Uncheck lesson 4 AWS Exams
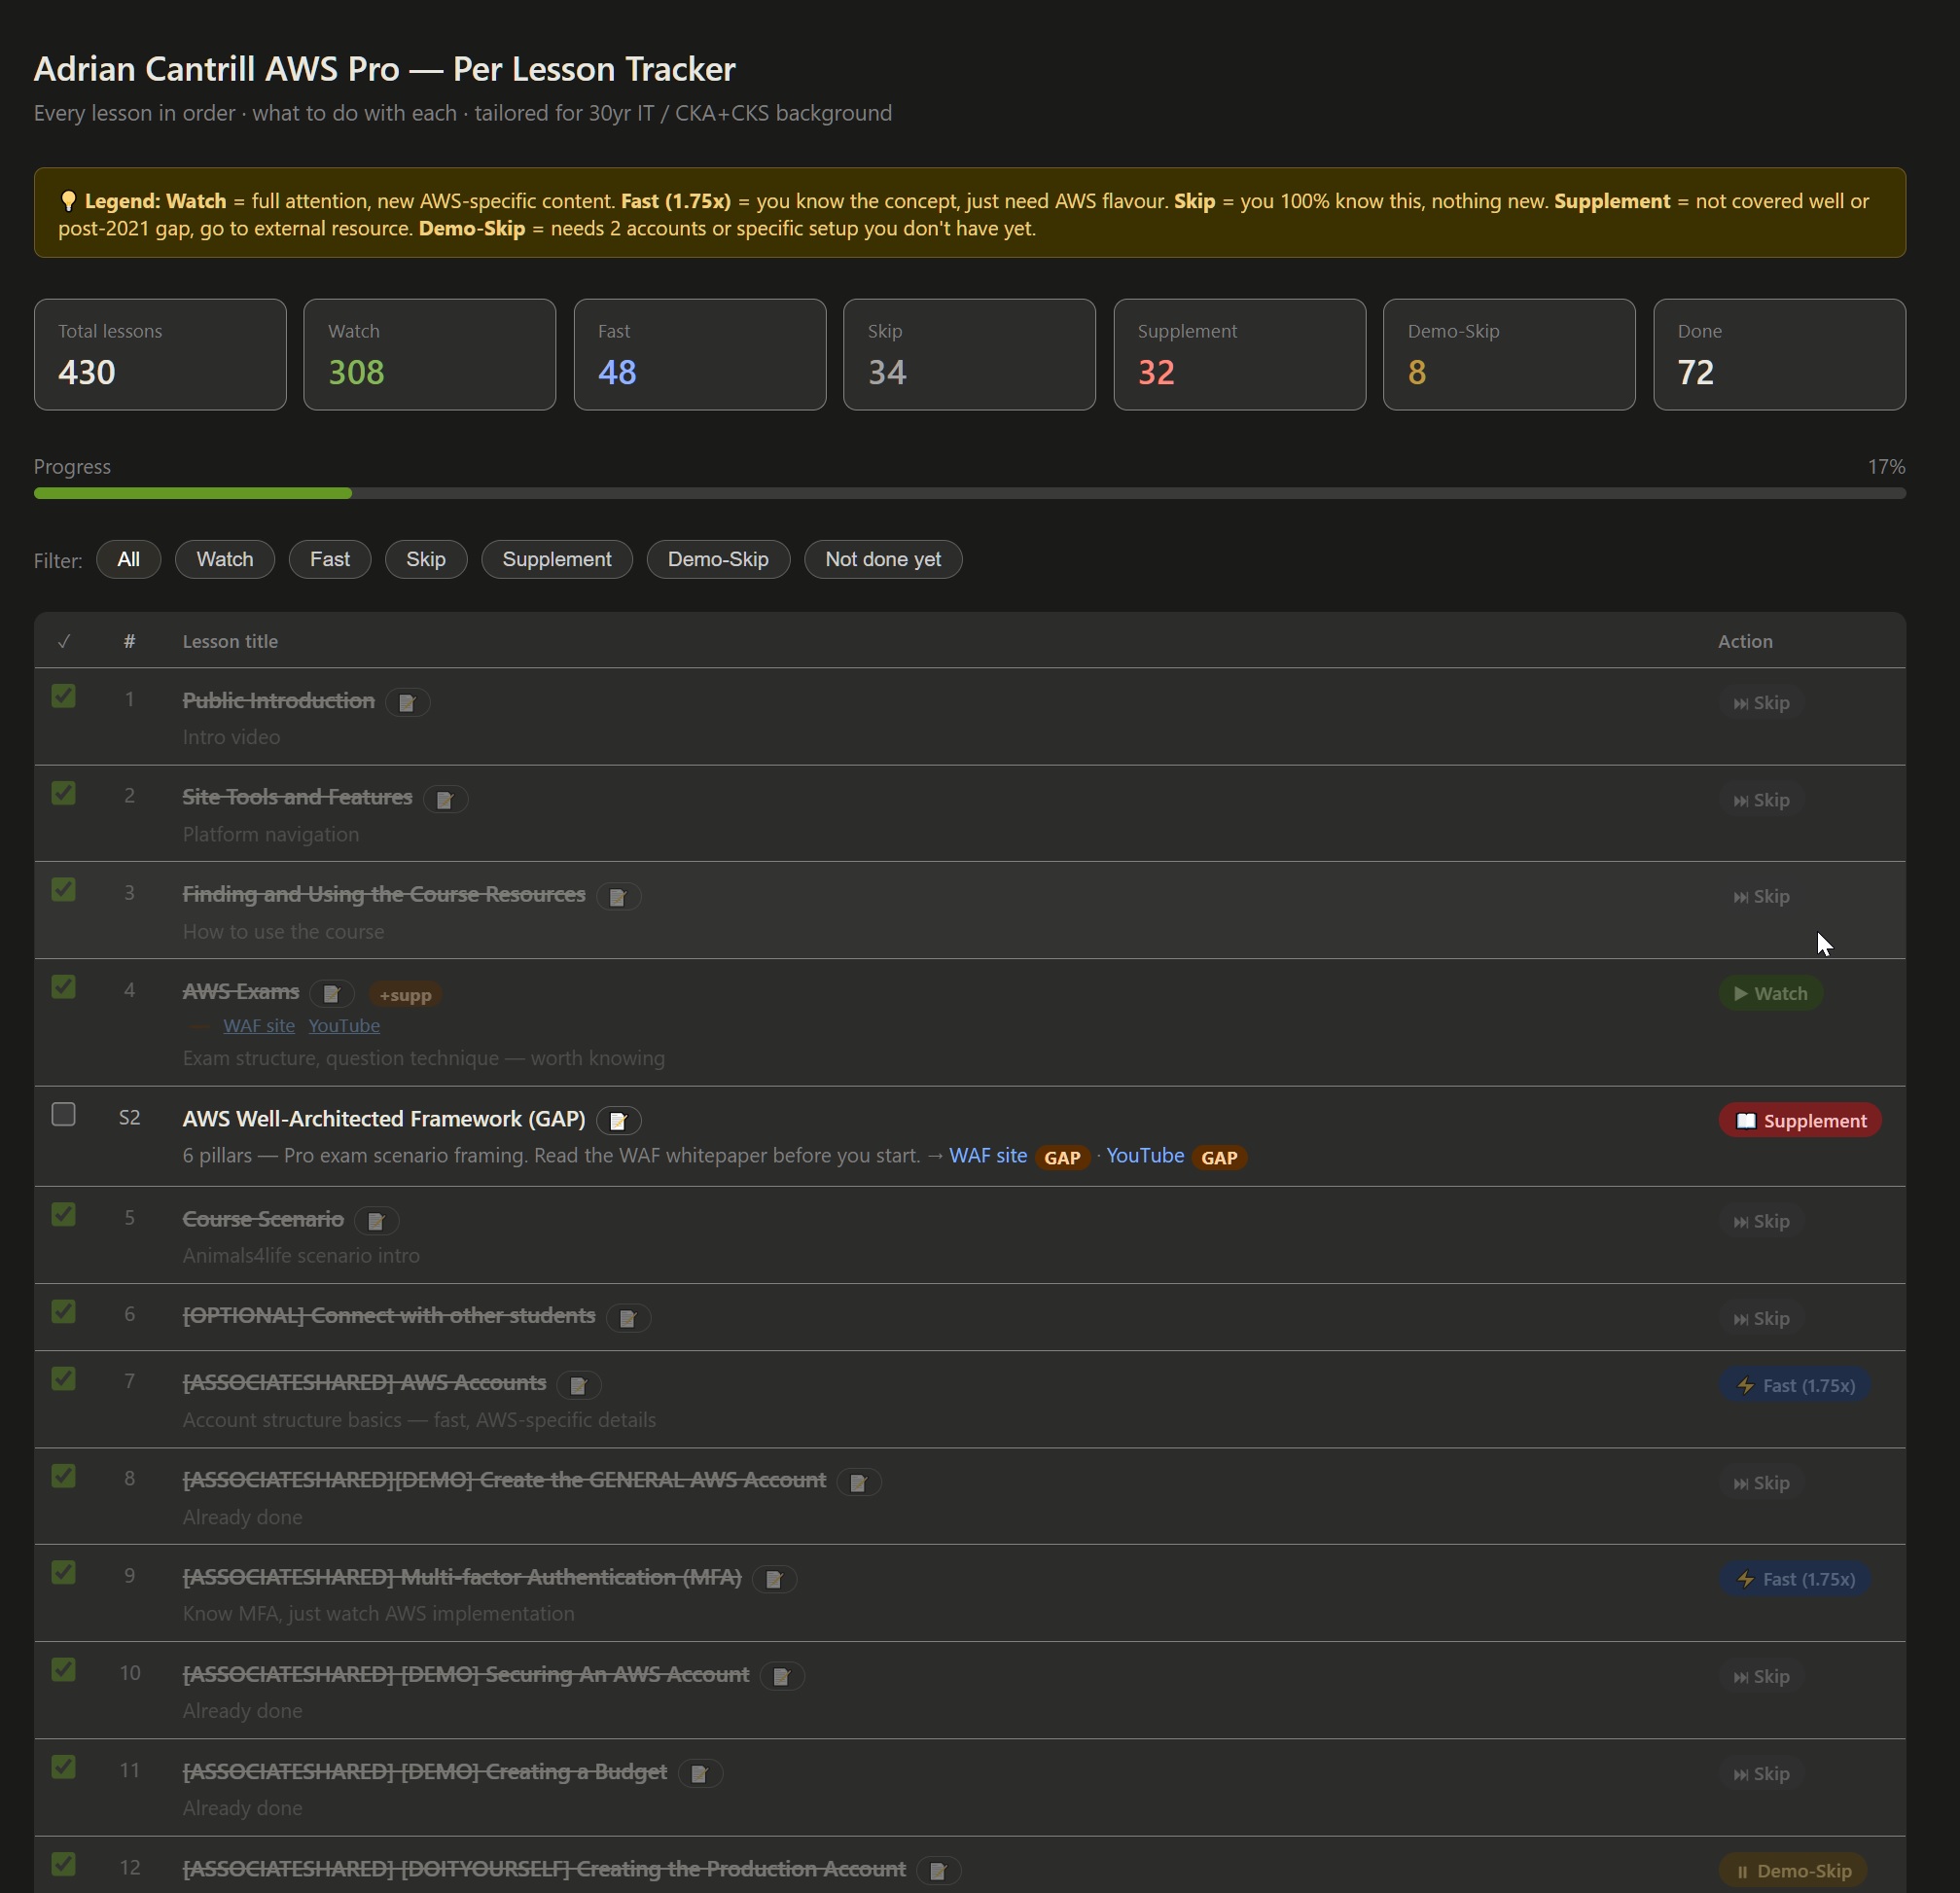The width and height of the screenshot is (1960, 1893). (x=63, y=987)
